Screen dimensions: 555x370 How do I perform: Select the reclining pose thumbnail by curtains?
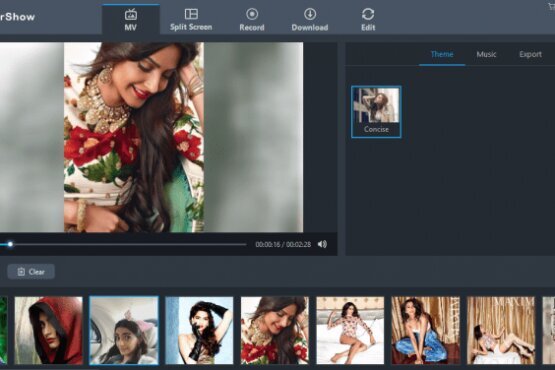click(501, 330)
